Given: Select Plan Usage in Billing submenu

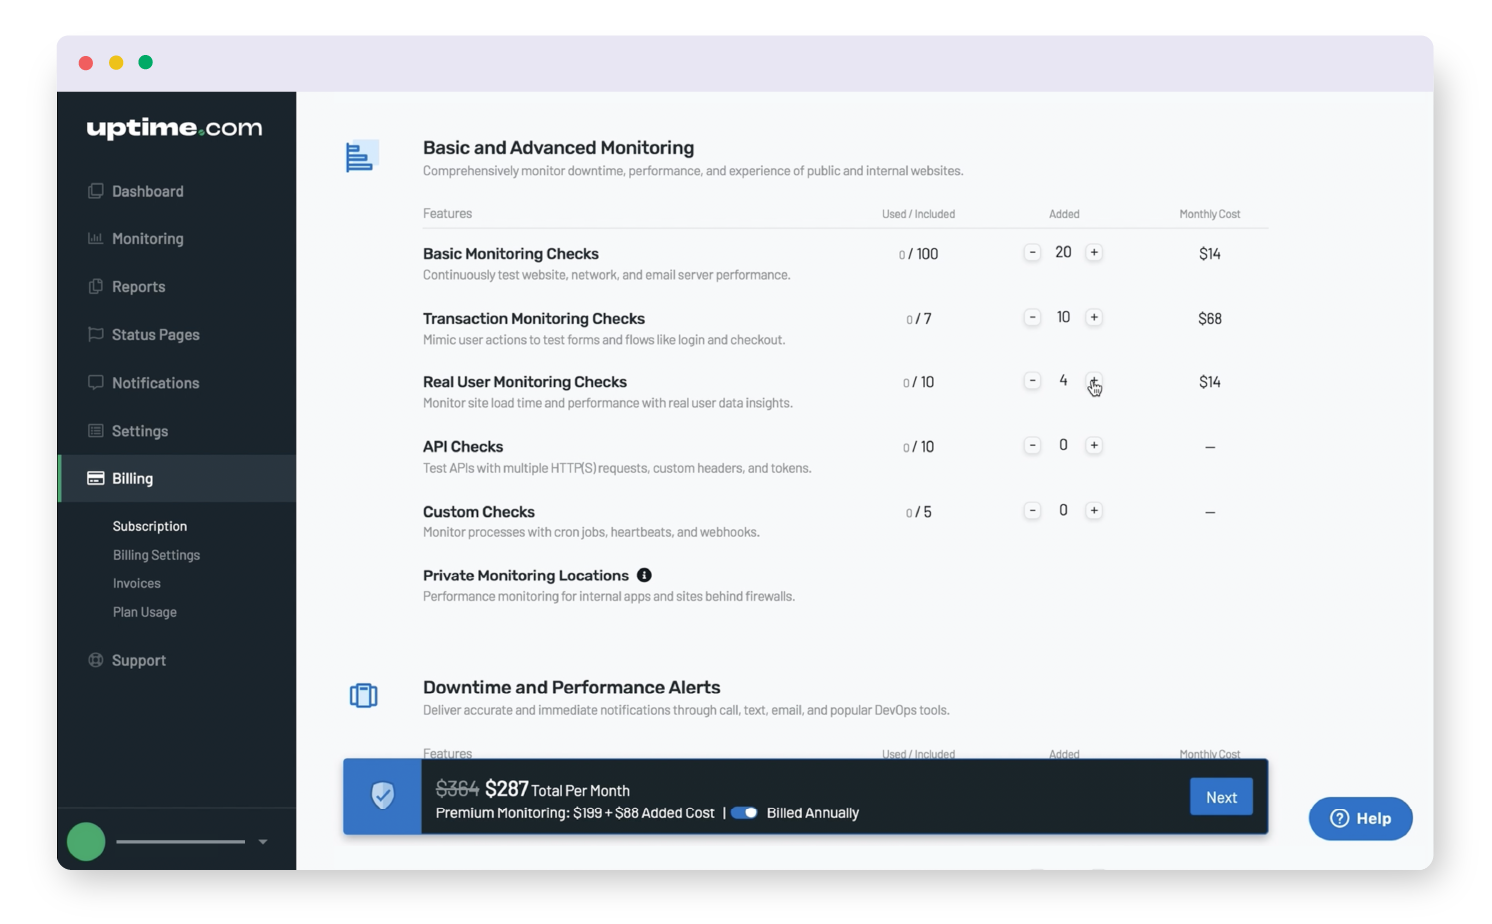Looking at the screenshot, I should (145, 612).
